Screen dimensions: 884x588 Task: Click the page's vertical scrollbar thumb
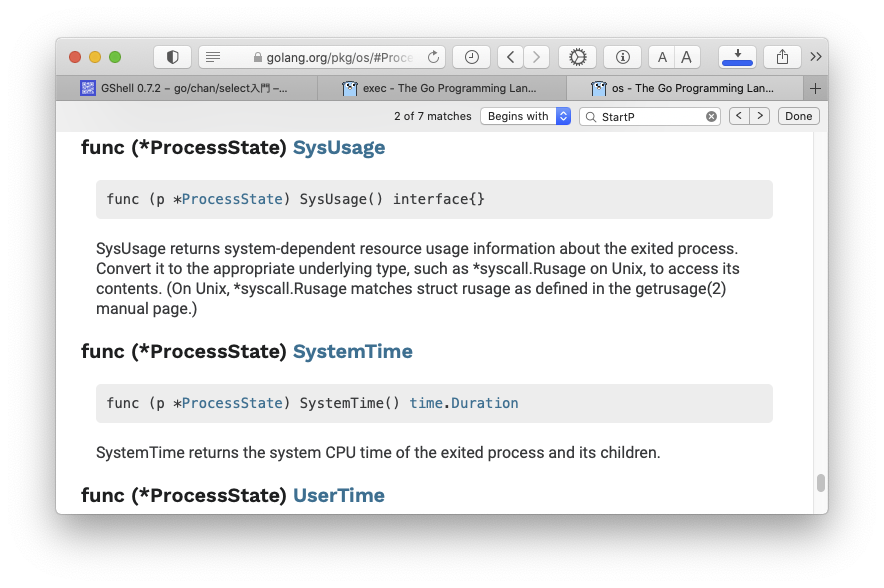(821, 483)
